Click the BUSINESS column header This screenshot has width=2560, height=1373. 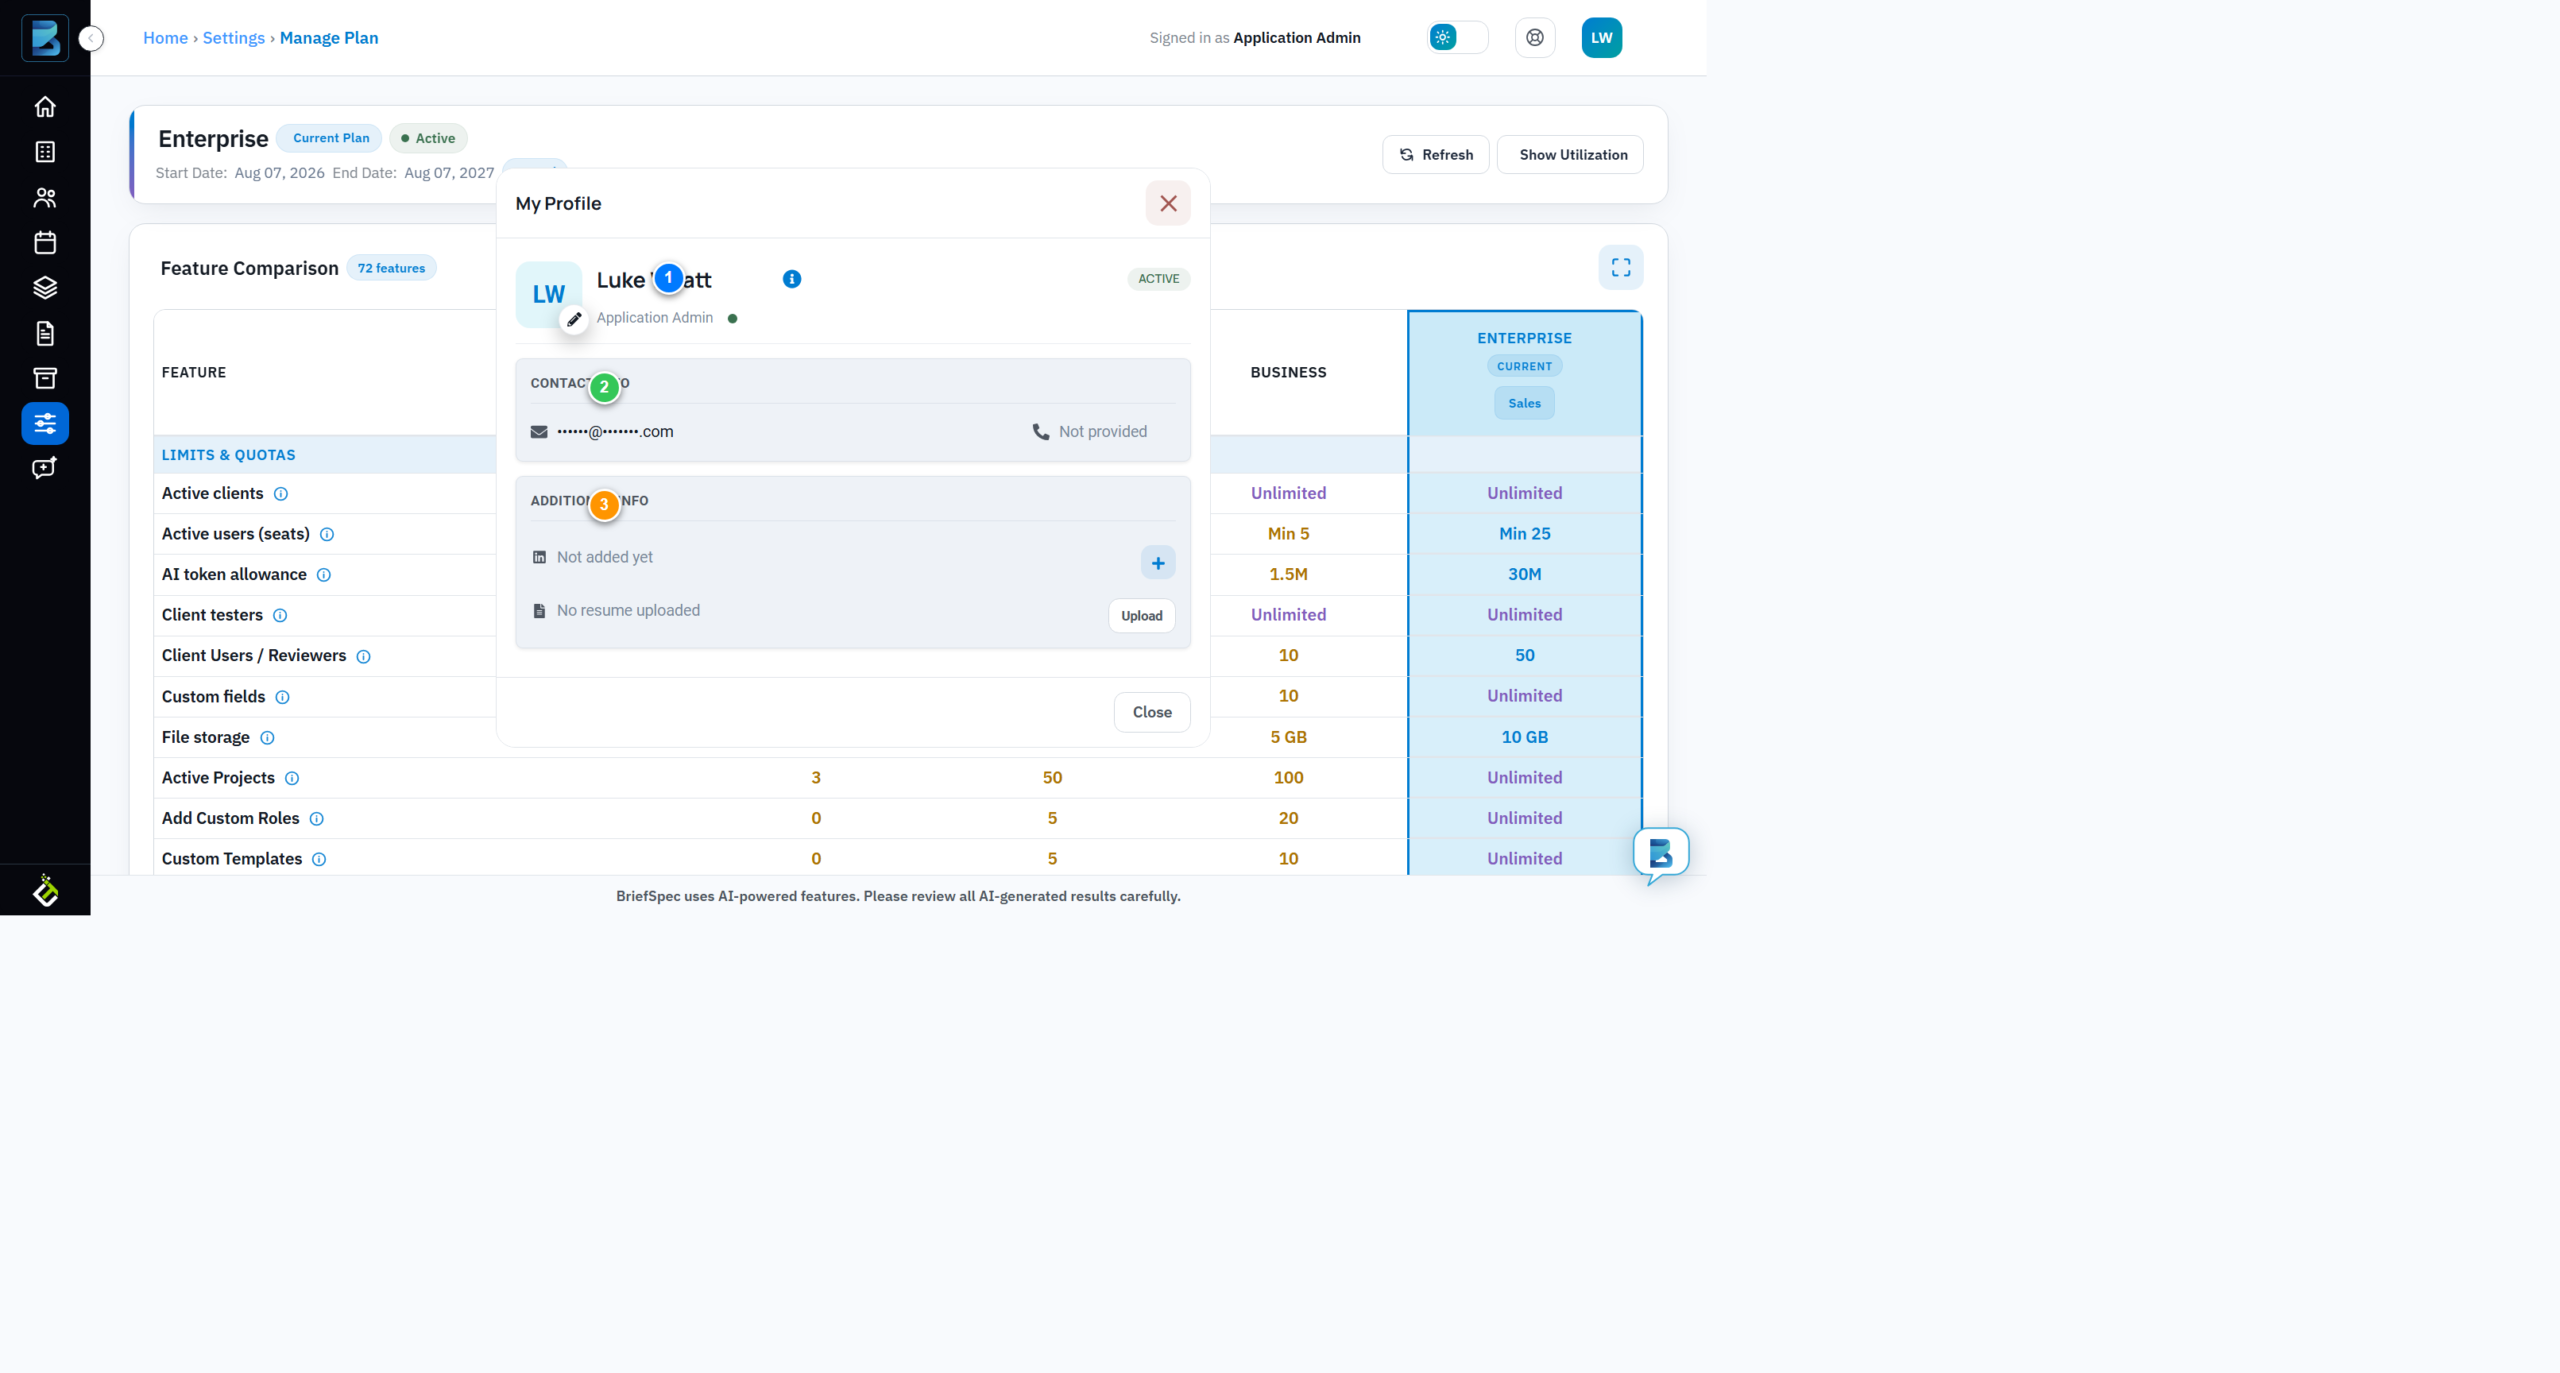[x=1288, y=372]
